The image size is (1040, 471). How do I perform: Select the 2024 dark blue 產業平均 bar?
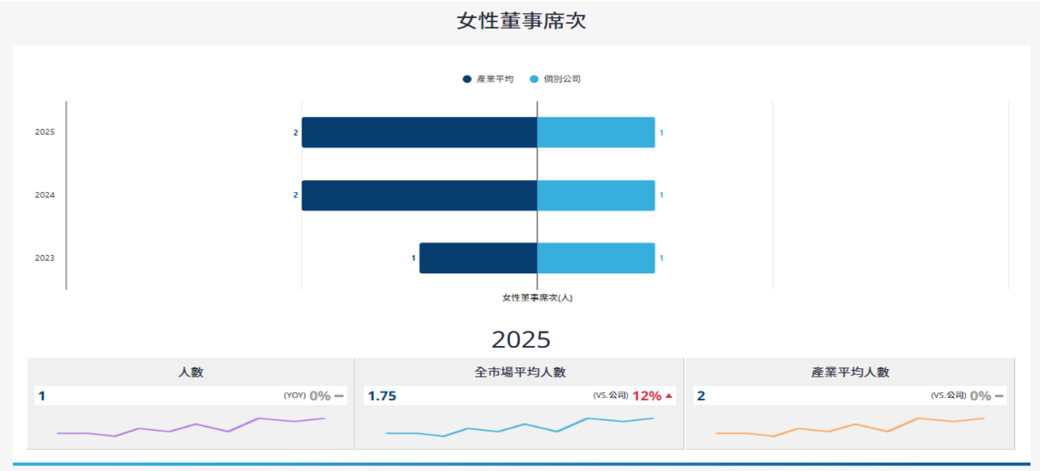[419, 196]
